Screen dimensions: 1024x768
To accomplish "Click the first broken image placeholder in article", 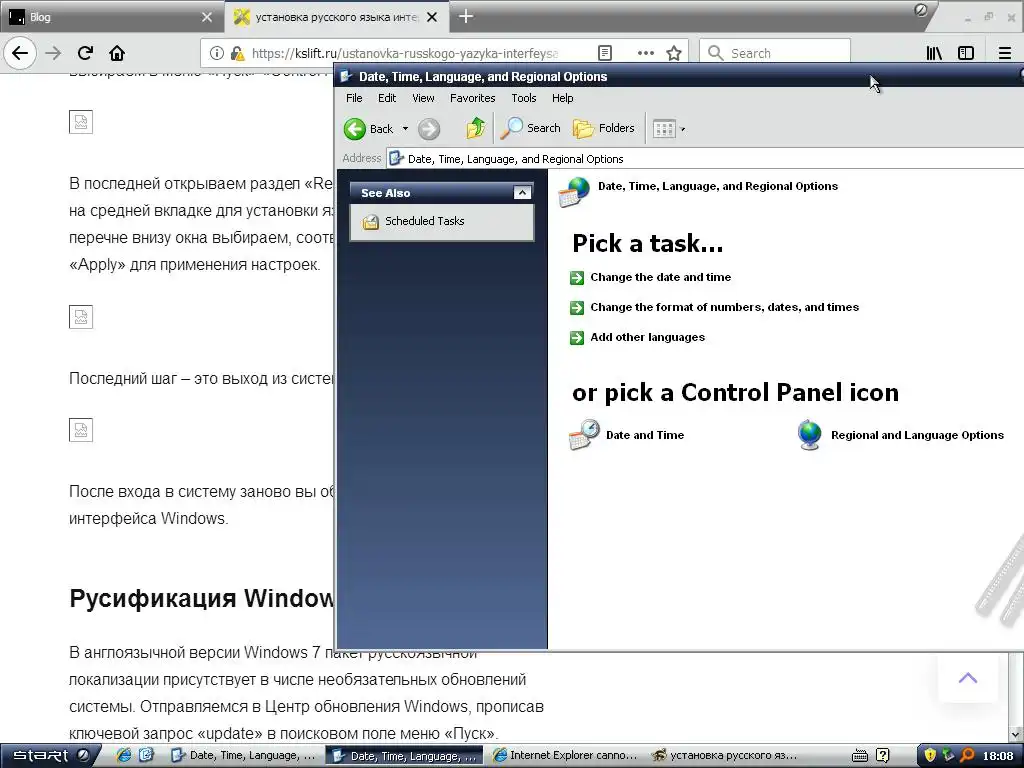I will [x=81, y=121].
